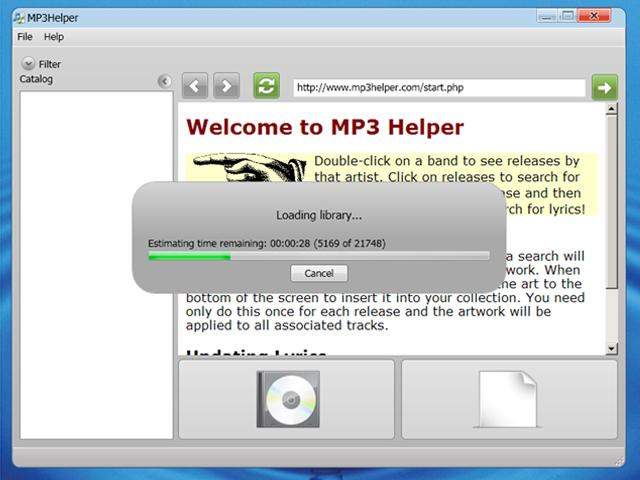Click the CD album artwork icon
The width and height of the screenshot is (640, 480).
tap(288, 399)
